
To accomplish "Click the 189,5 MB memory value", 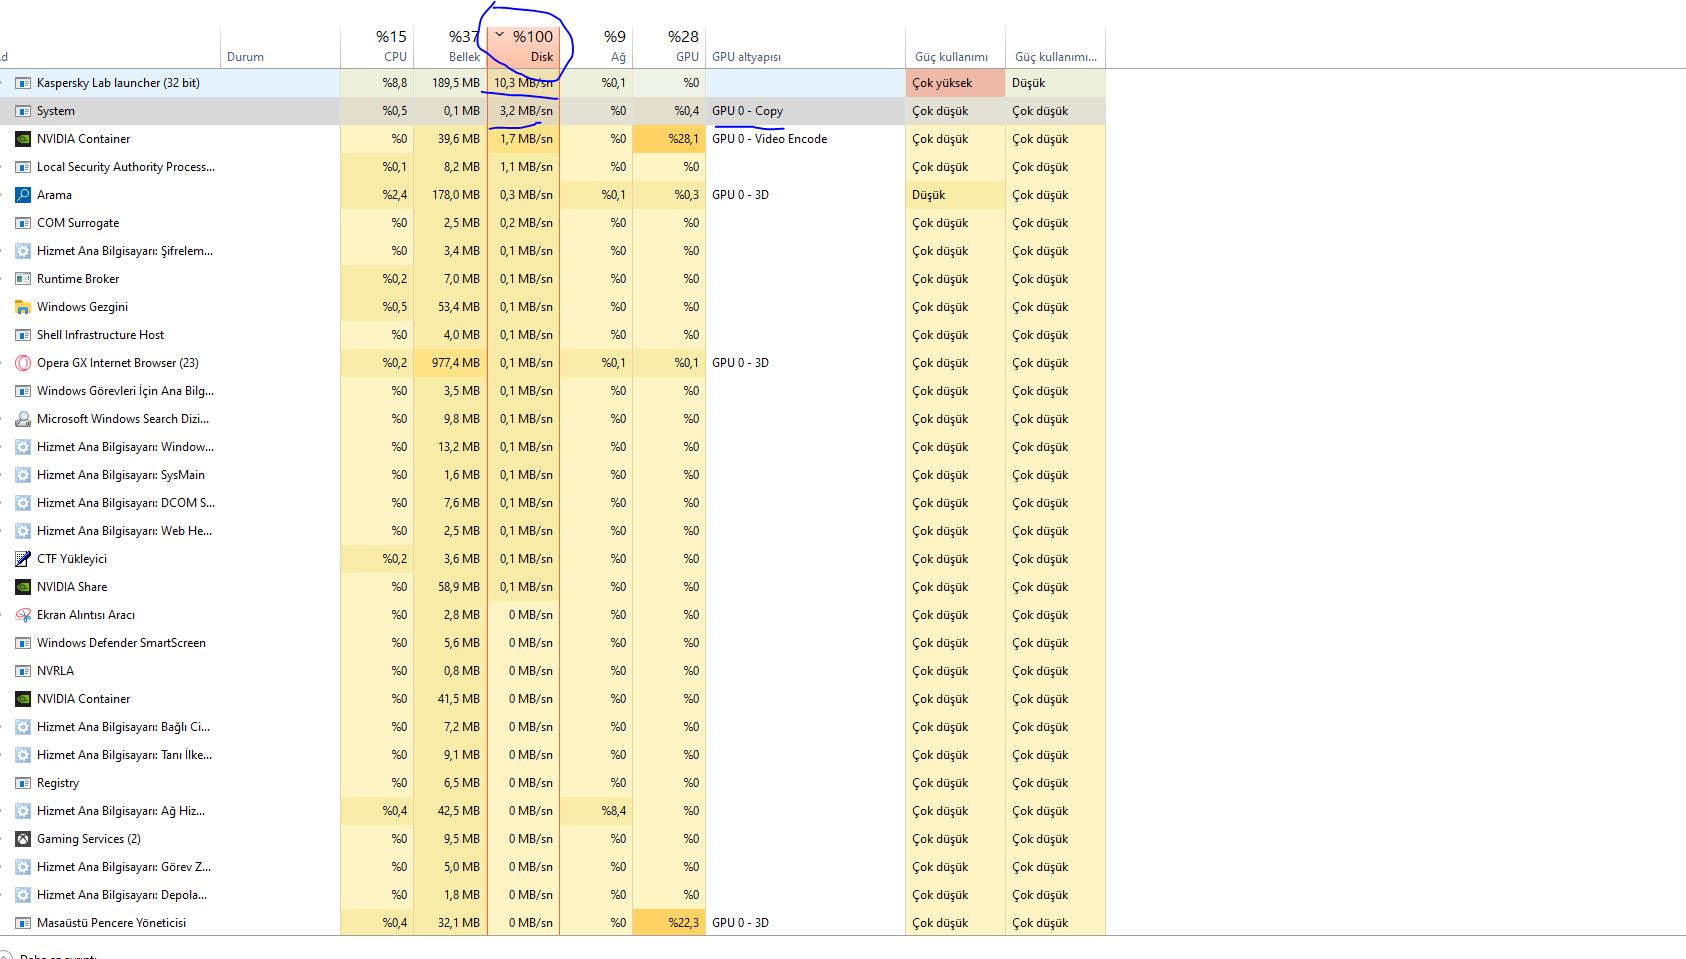I will 456,83.
